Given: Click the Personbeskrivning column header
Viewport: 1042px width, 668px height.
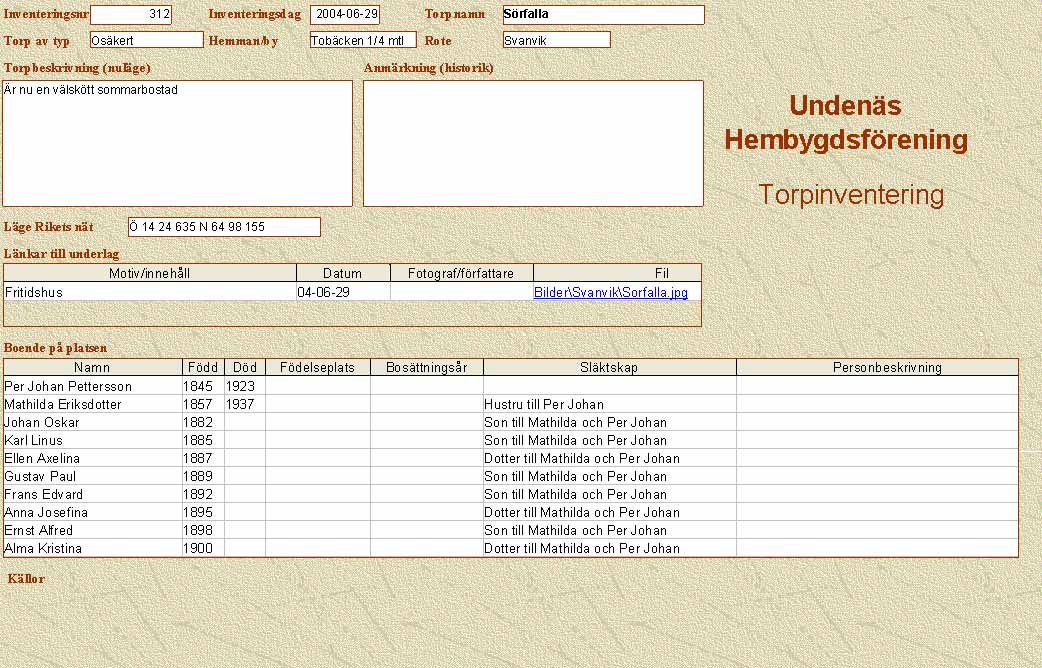Looking at the screenshot, I should click(877, 368).
